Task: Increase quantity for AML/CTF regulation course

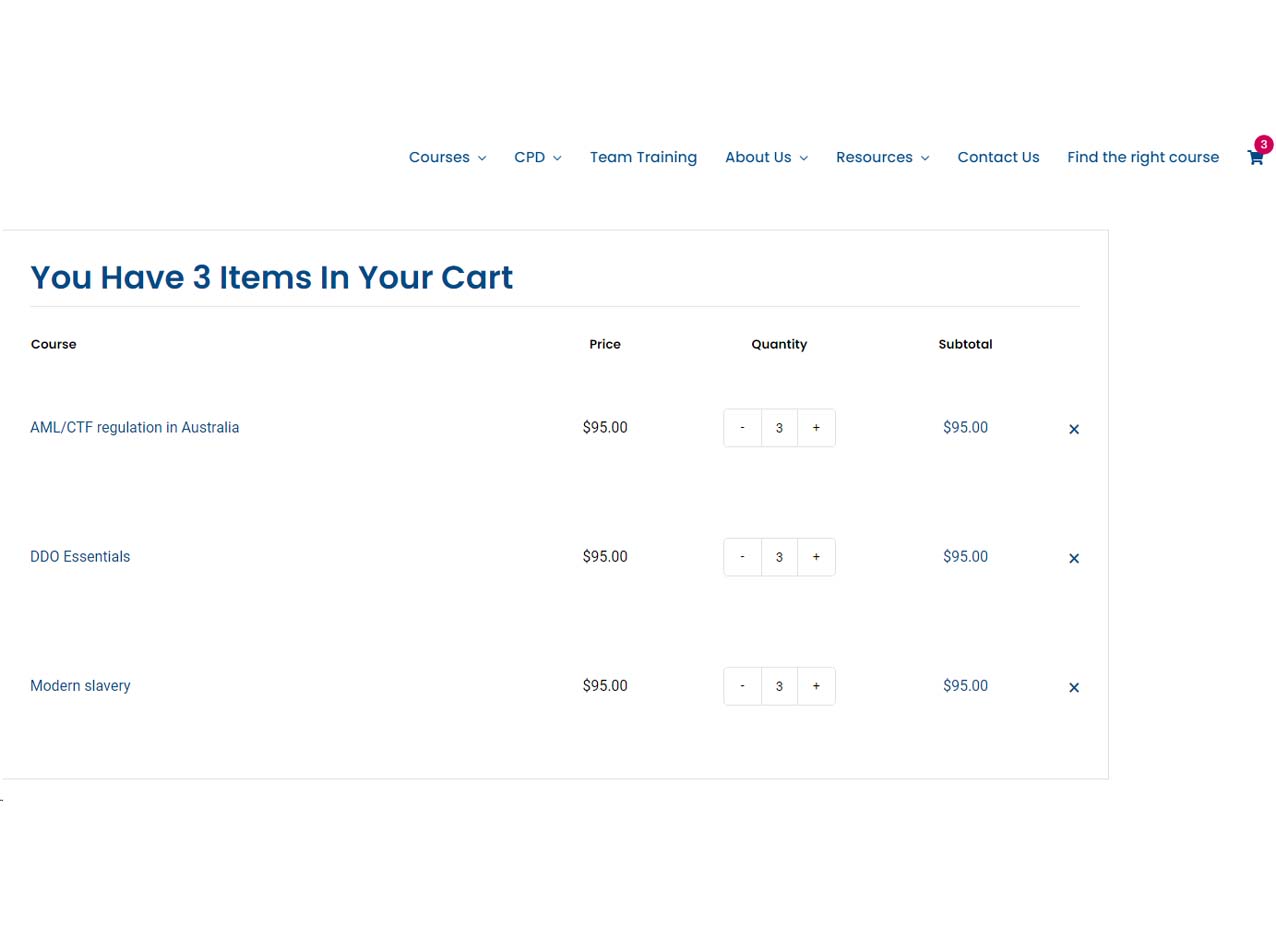Action: (816, 428)
